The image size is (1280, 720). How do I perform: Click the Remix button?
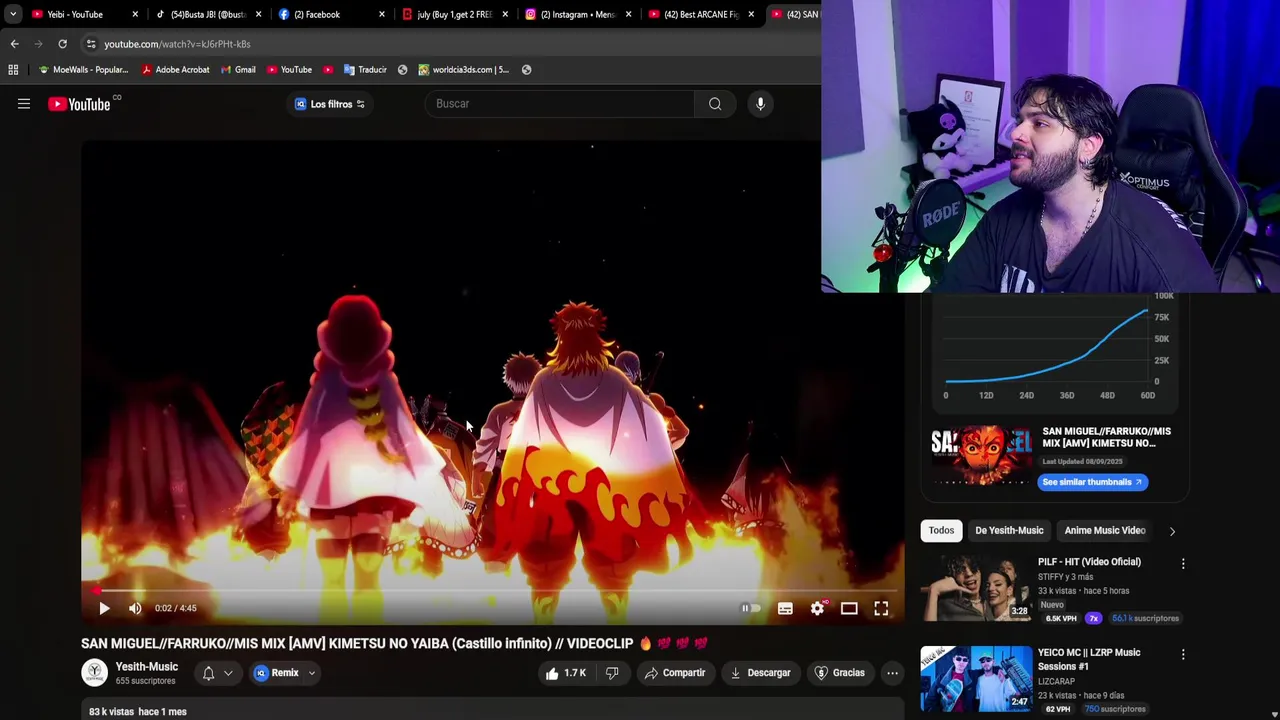[x=277, y=673]
